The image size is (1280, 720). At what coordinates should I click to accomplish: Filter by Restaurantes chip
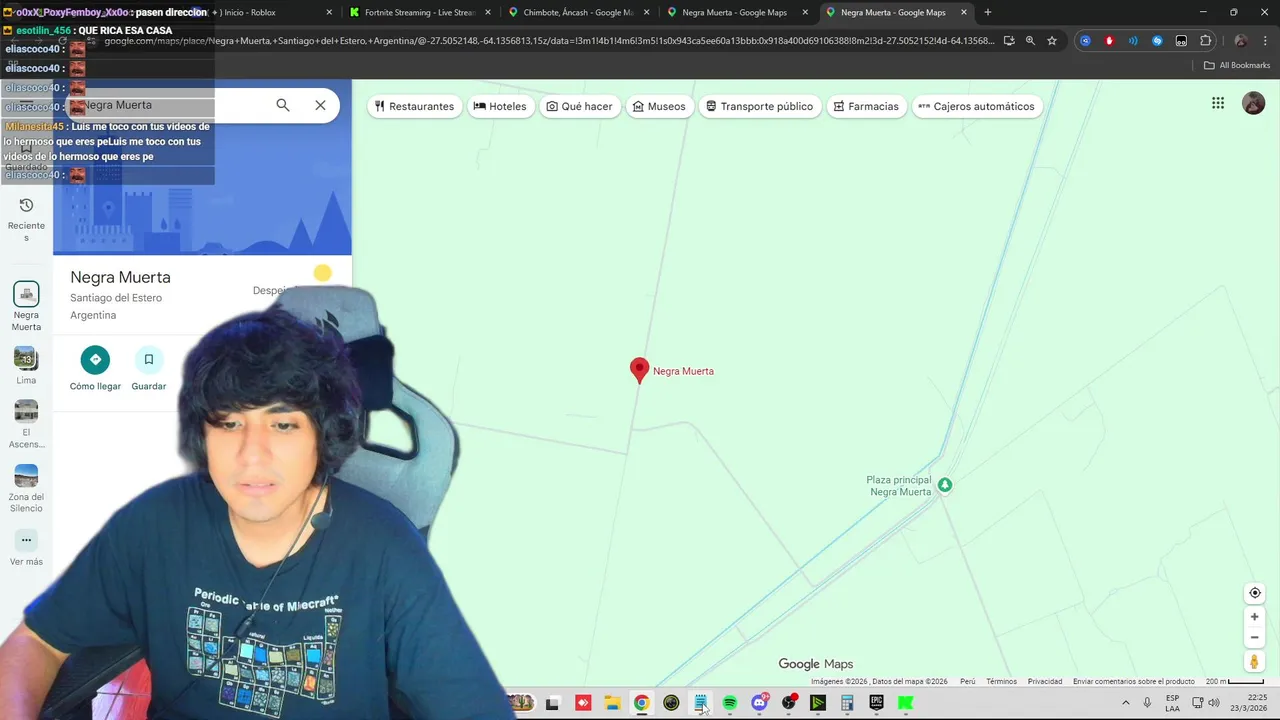coord(414,106)
